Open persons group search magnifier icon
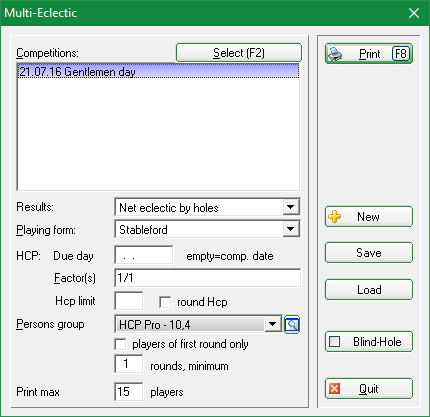The image size is (430, 417). pos(292,324)
